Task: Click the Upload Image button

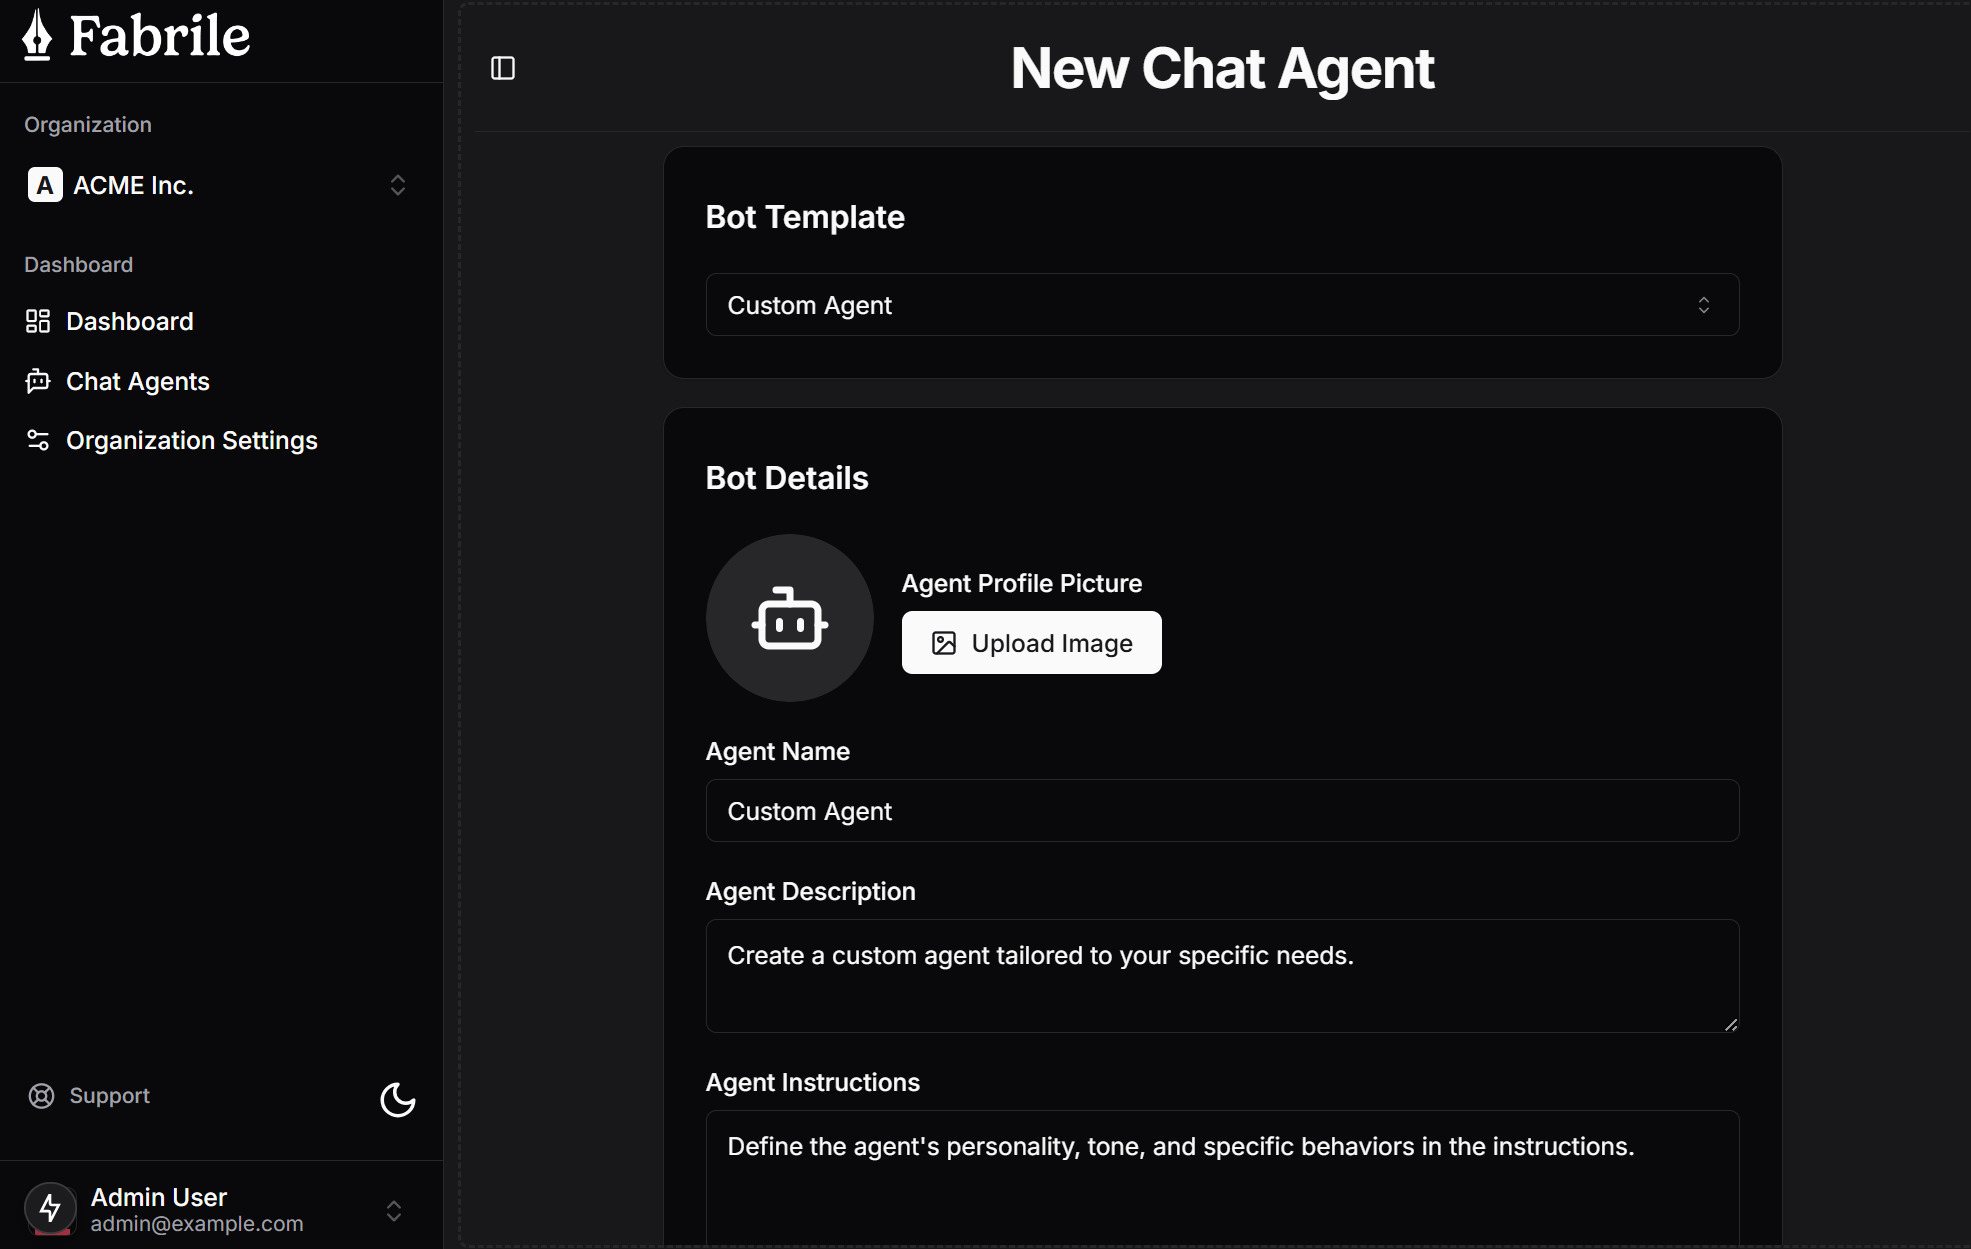Action: pos(1031,642)
